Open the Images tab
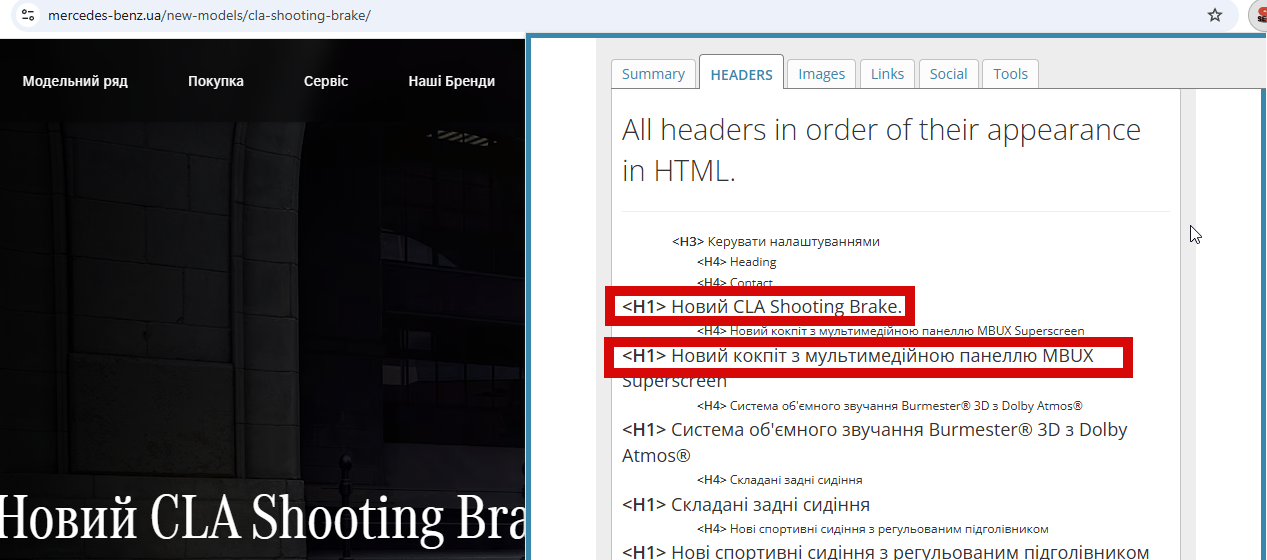 pyautogui.click(x=821, y=74)
